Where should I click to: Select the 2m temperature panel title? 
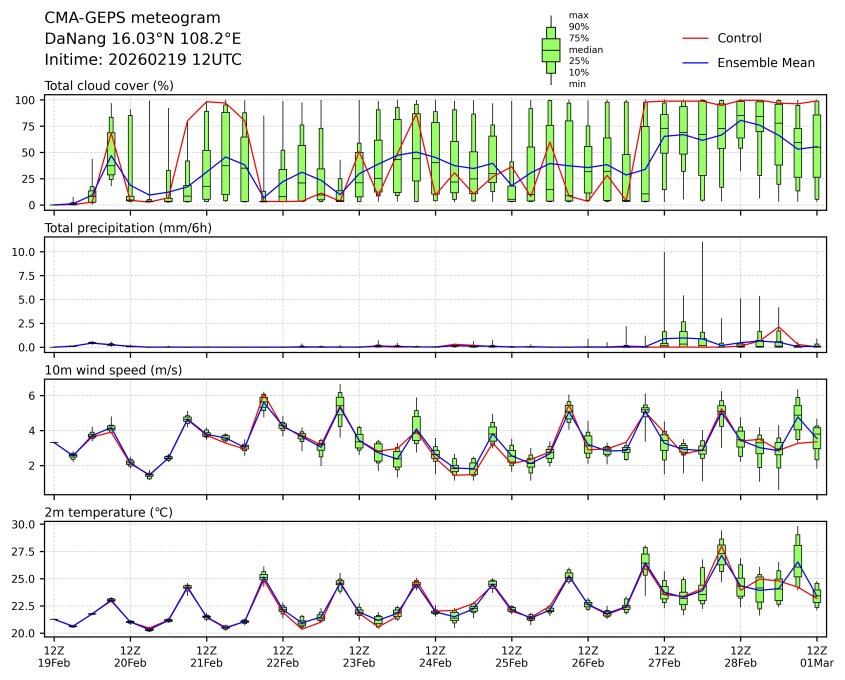point(108,513)
